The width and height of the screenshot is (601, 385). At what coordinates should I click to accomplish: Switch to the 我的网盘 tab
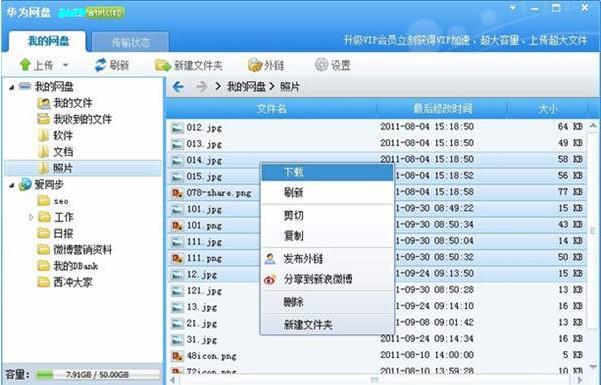click(x=48, y=41)
